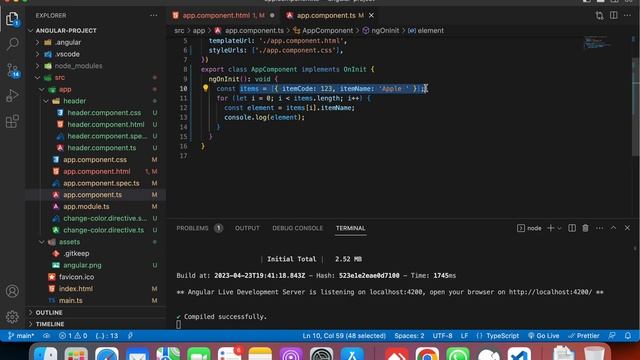Screen dimensions: 640x360
Task: Click the main* git branch indicator
Action: [21, 336]
